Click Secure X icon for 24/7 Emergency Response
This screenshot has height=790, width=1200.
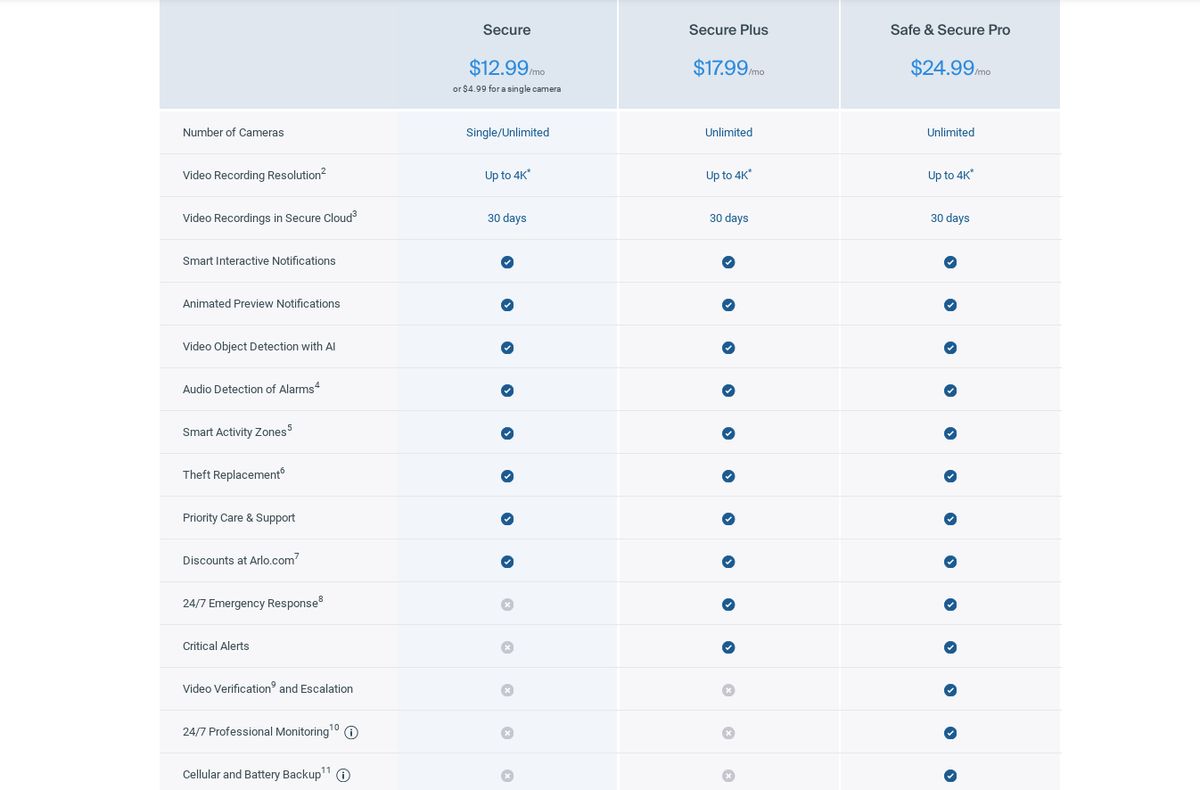coord(507,604)
